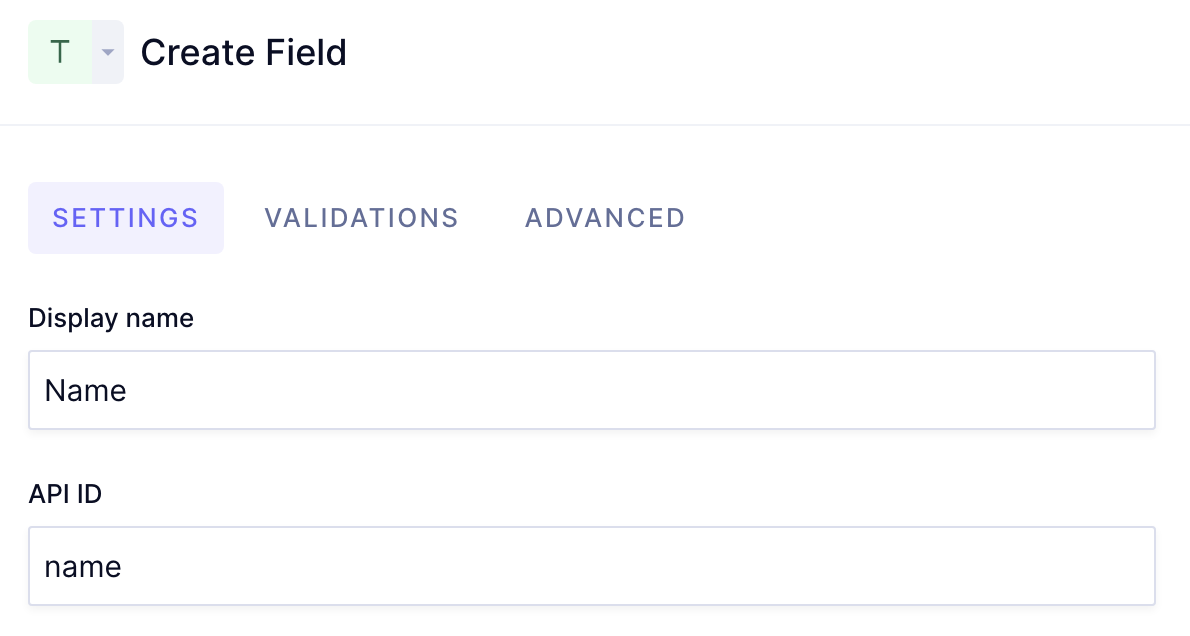Open the field type selector beside Create Field
This screenshot has width=1190, height=636.
[108, 52]
